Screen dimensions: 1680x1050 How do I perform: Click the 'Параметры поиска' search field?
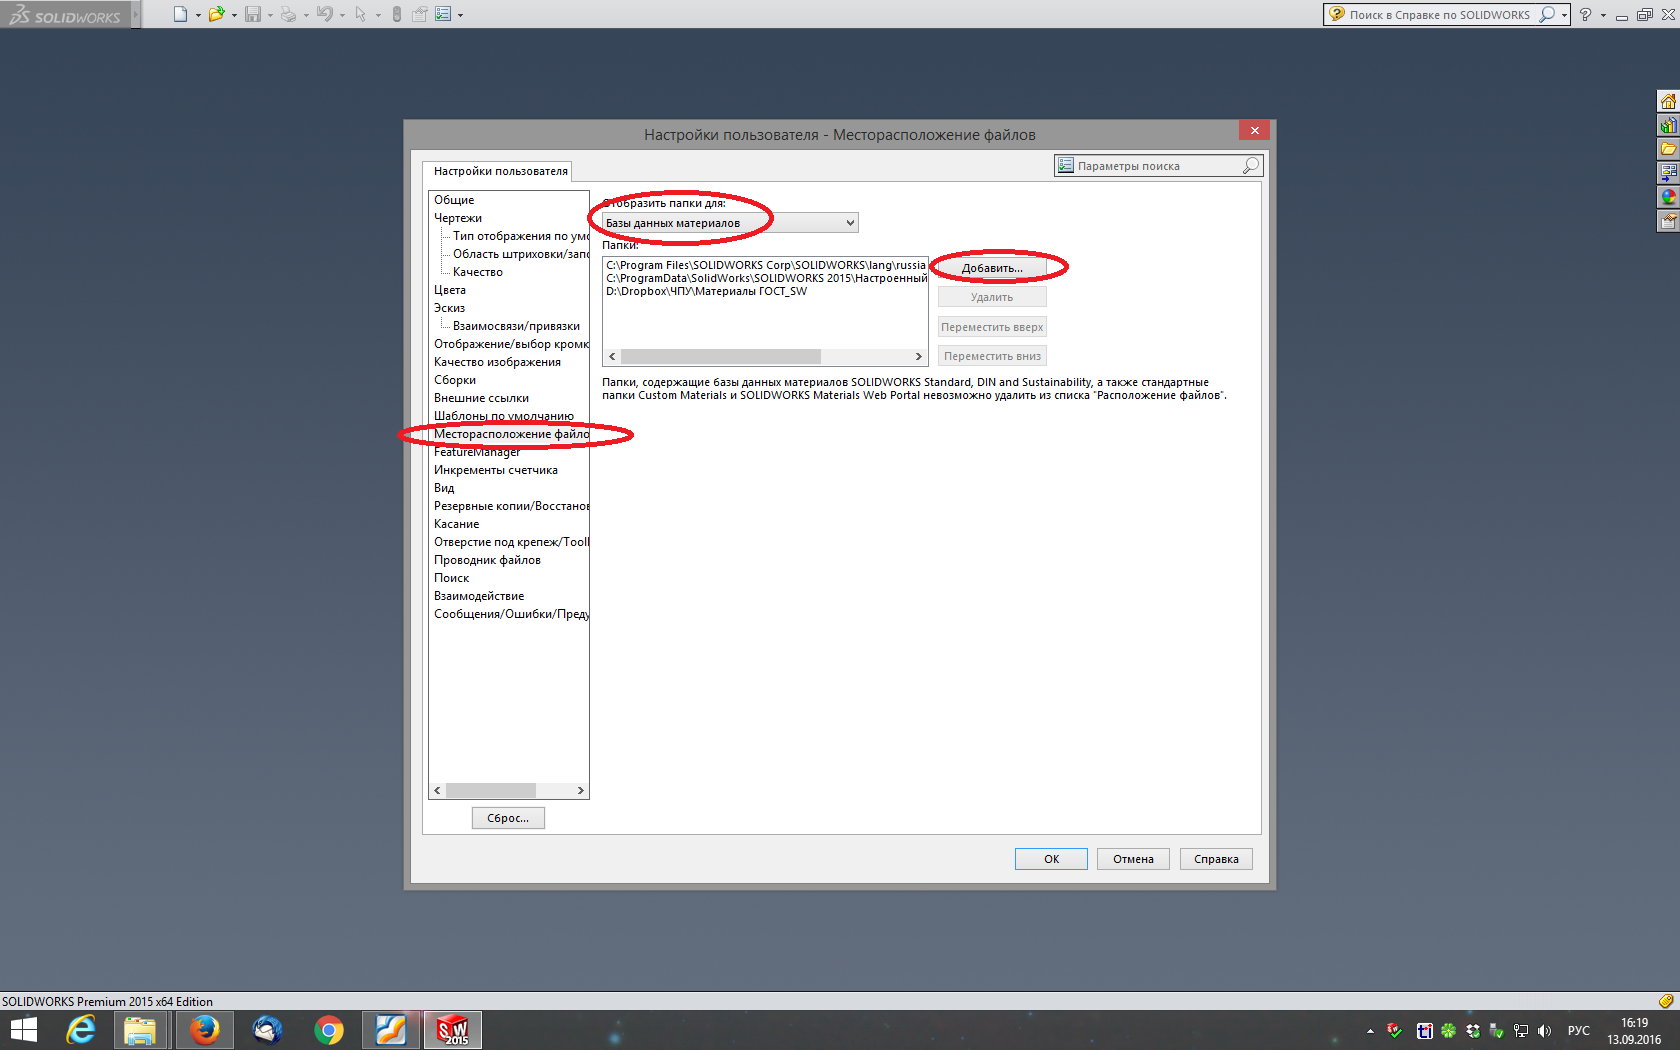[1158, 166]
